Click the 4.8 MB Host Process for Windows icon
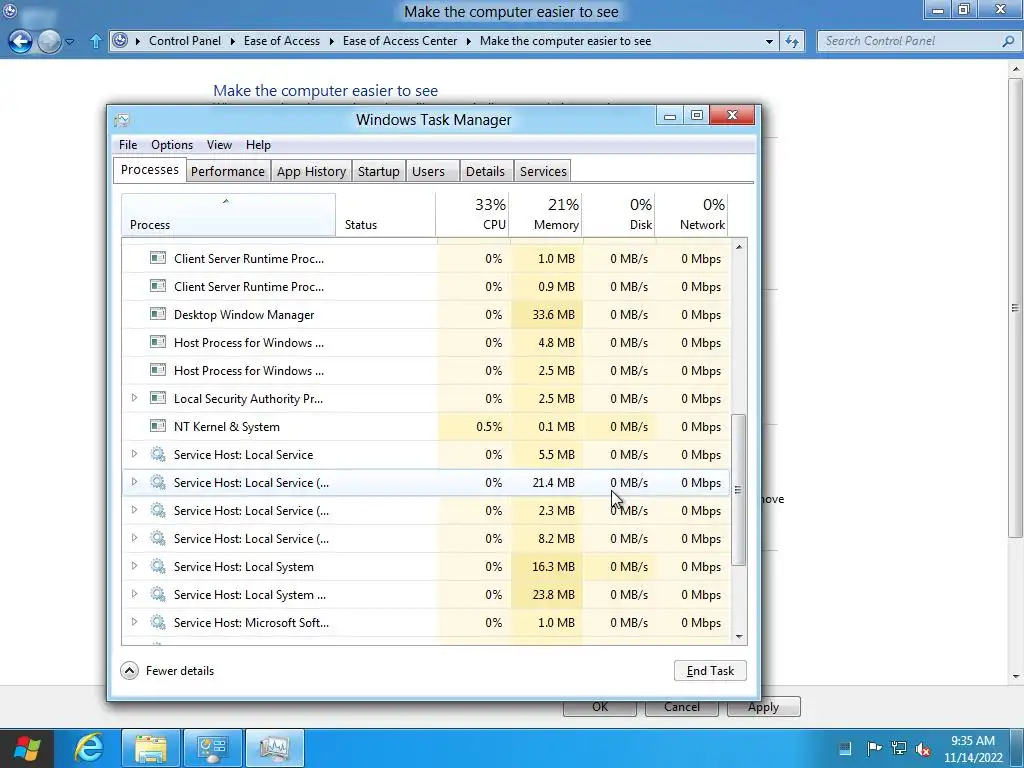This screenshot has width=1024, height=768. [x=158, y=342]
